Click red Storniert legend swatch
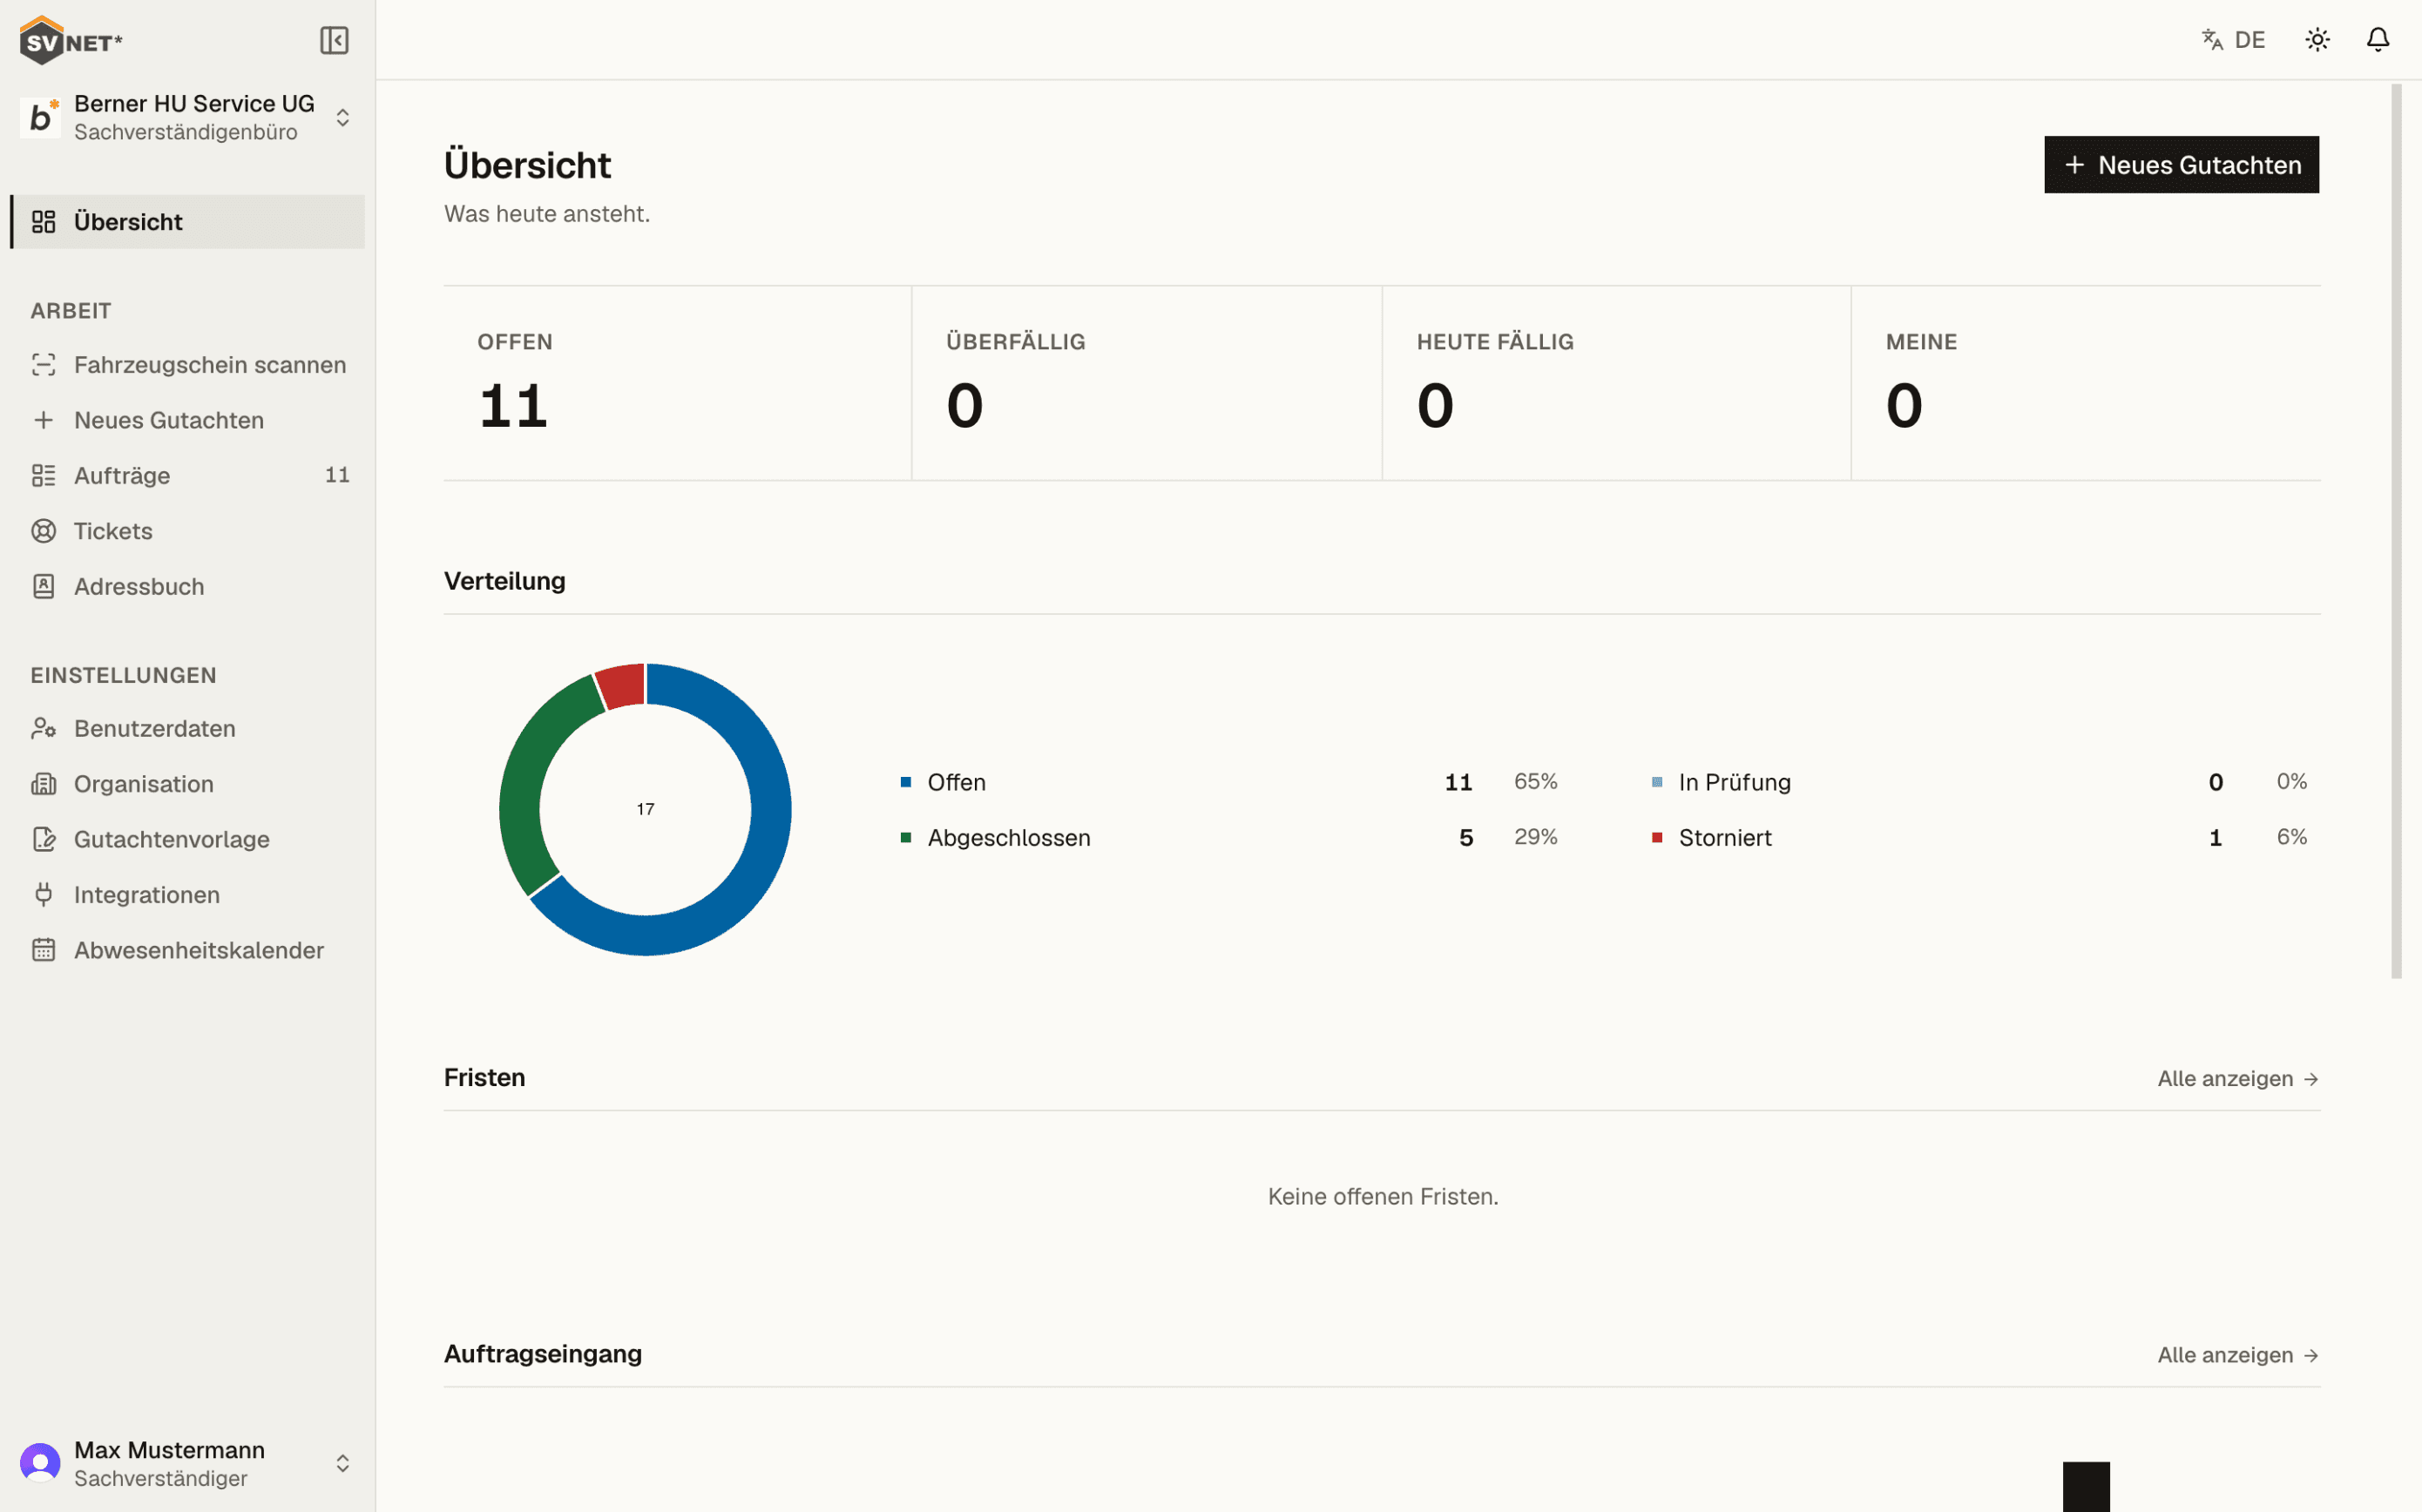This screenshot has height=1512, width=2422. (x=1657, y=837)
